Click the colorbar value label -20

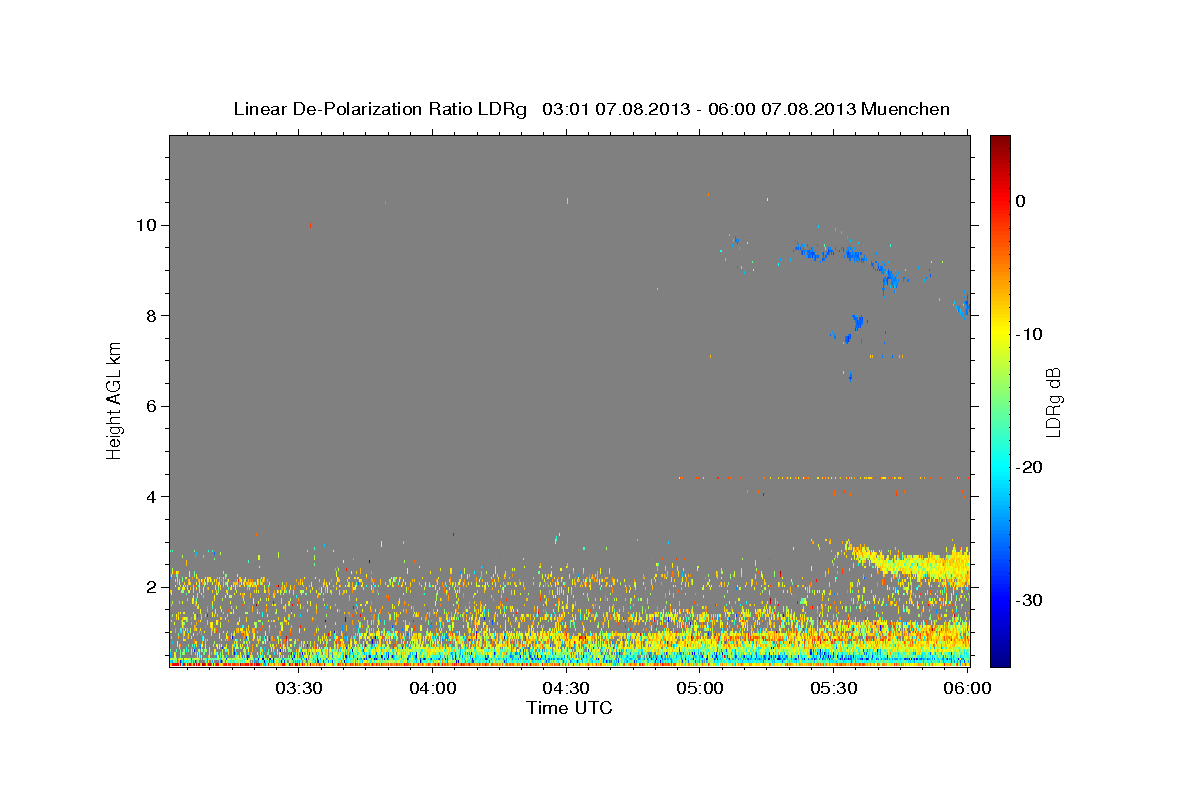coord(1029,467)
